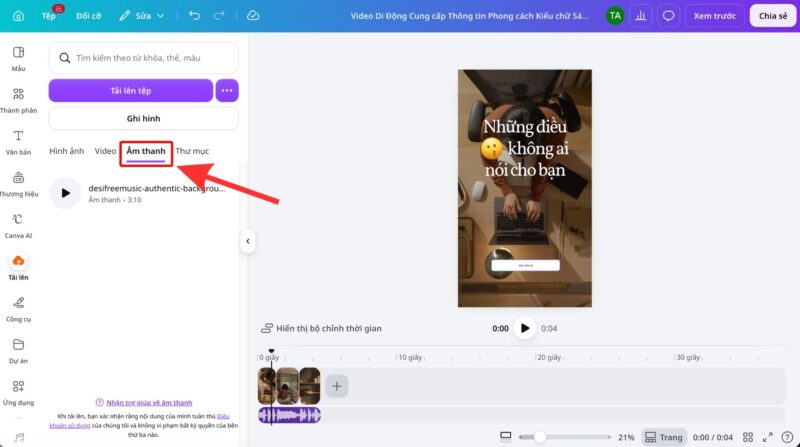Select the third timeline clip thumbnail

click(x=310, y=386)
